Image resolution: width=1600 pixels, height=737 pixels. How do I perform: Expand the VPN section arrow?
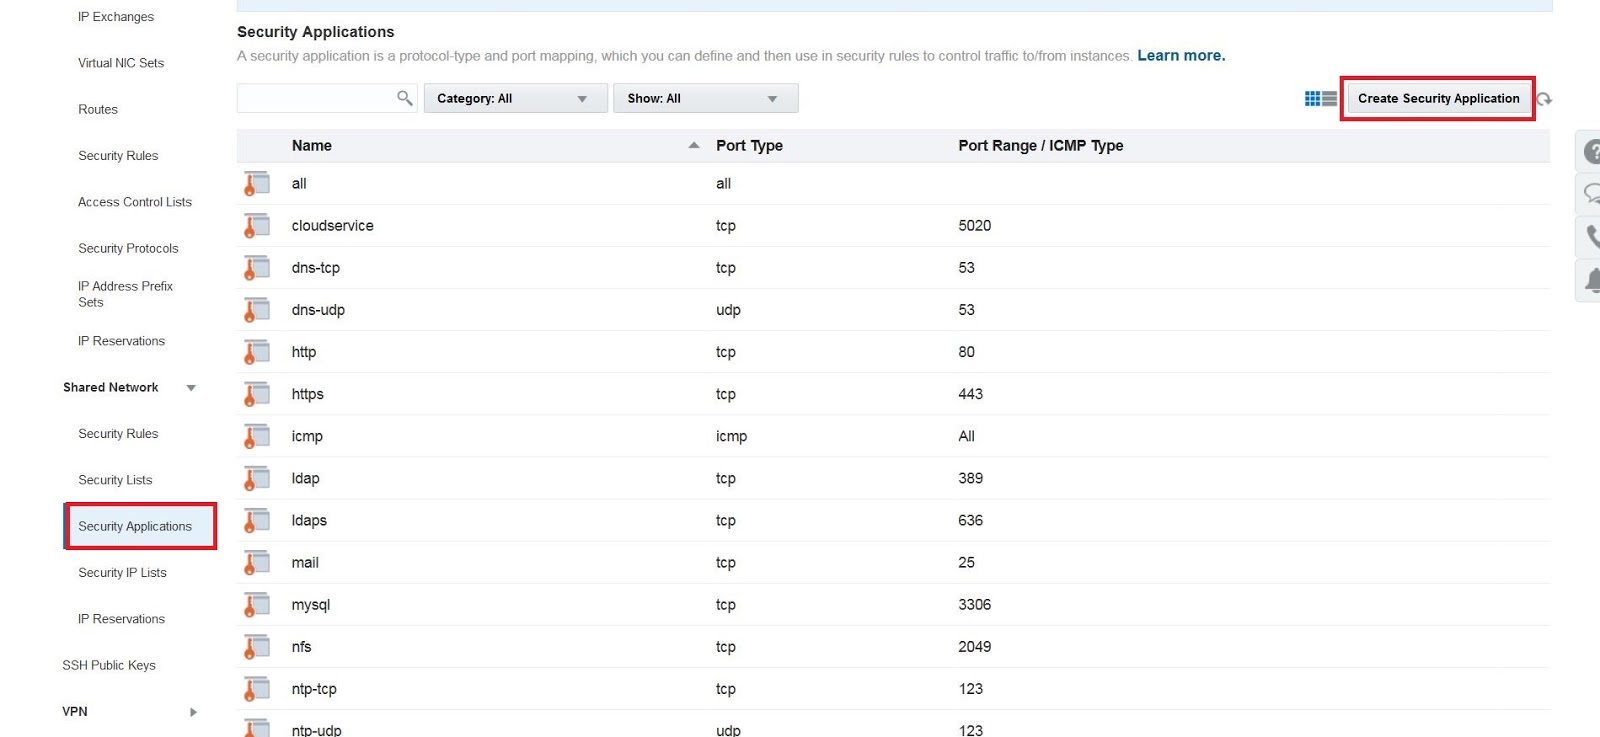(x=193, y=712)
